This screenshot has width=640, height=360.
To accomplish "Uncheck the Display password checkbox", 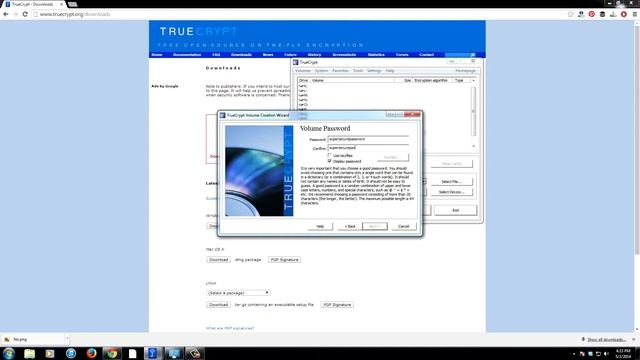I will click(330, 161).
